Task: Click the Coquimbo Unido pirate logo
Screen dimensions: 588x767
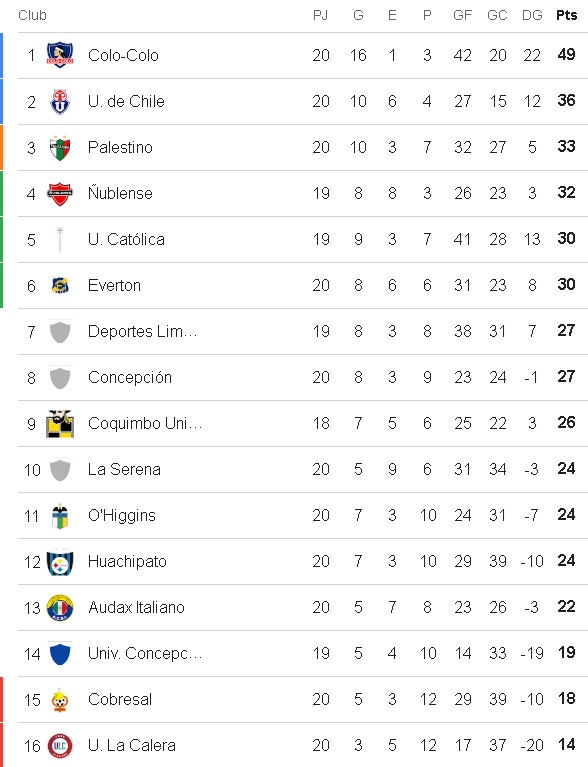Action: tap(60, 423)
